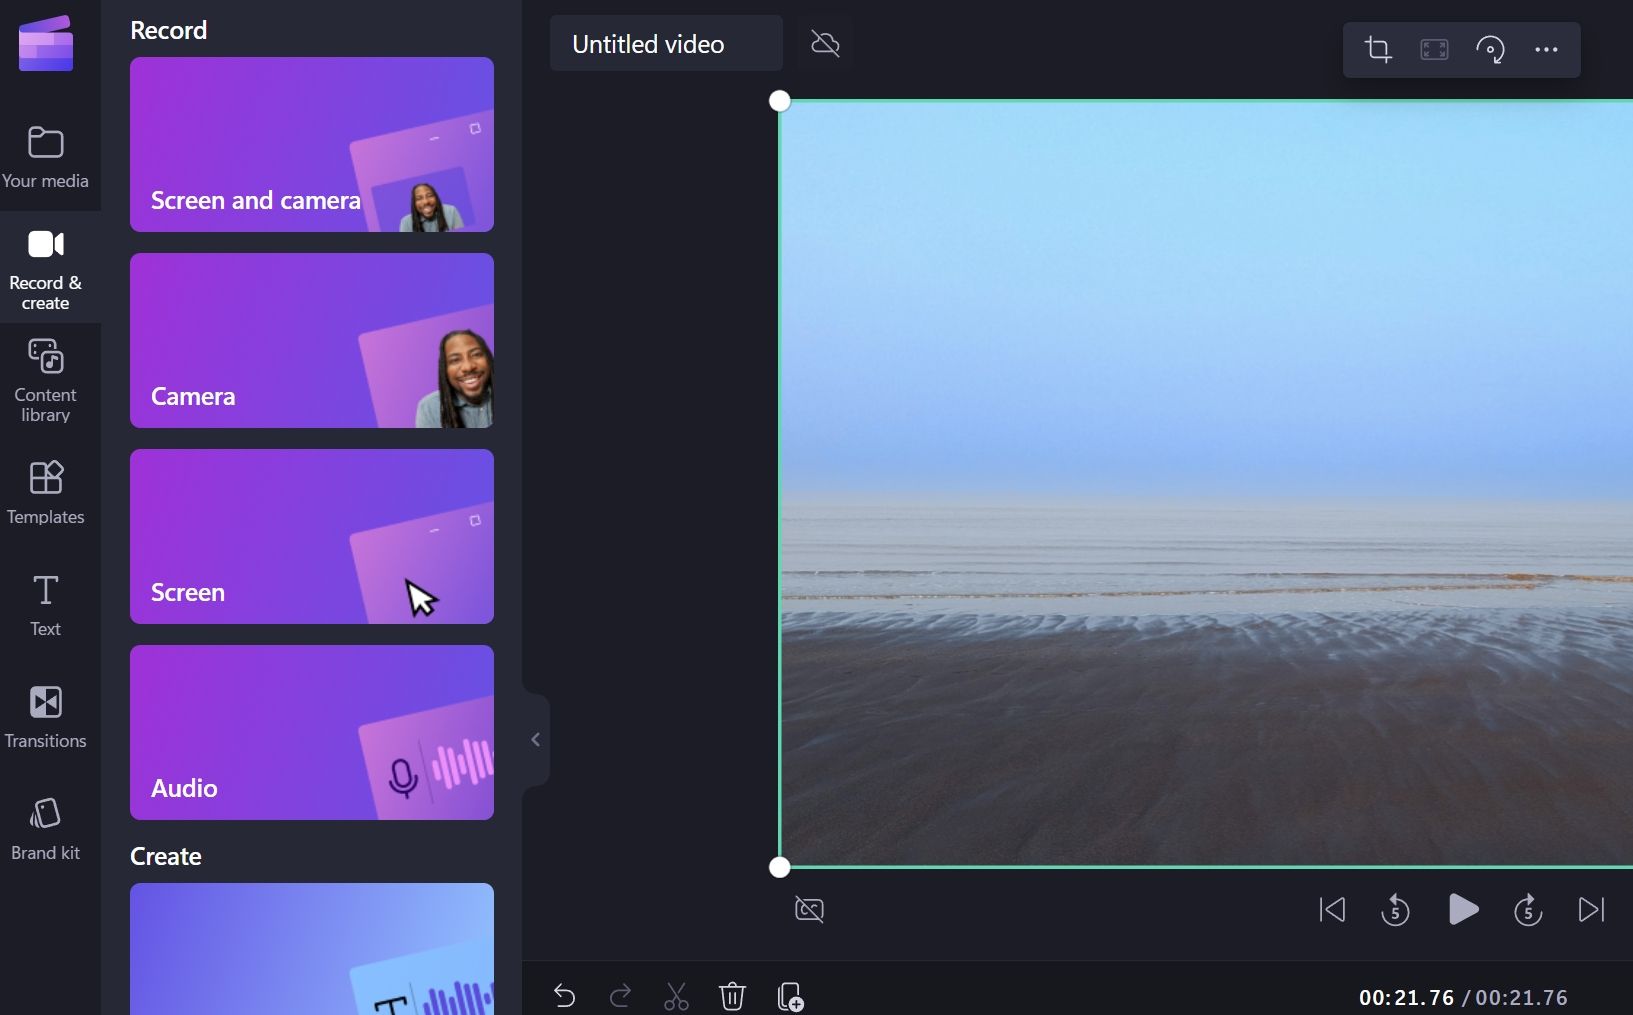Toggle the camera preview below the canvas

[808, 910]
